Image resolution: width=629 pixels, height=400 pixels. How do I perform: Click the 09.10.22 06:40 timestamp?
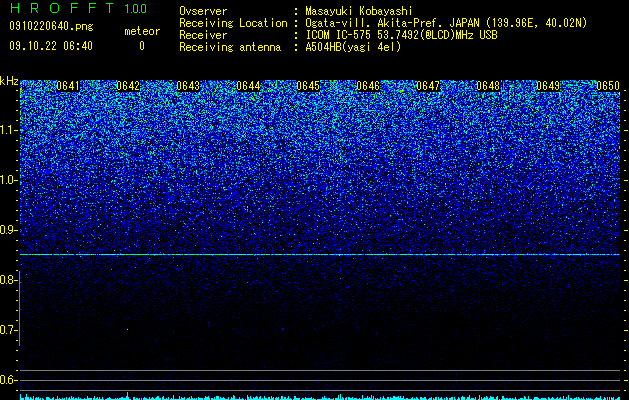pyautogui.click(x=51, y=46)
